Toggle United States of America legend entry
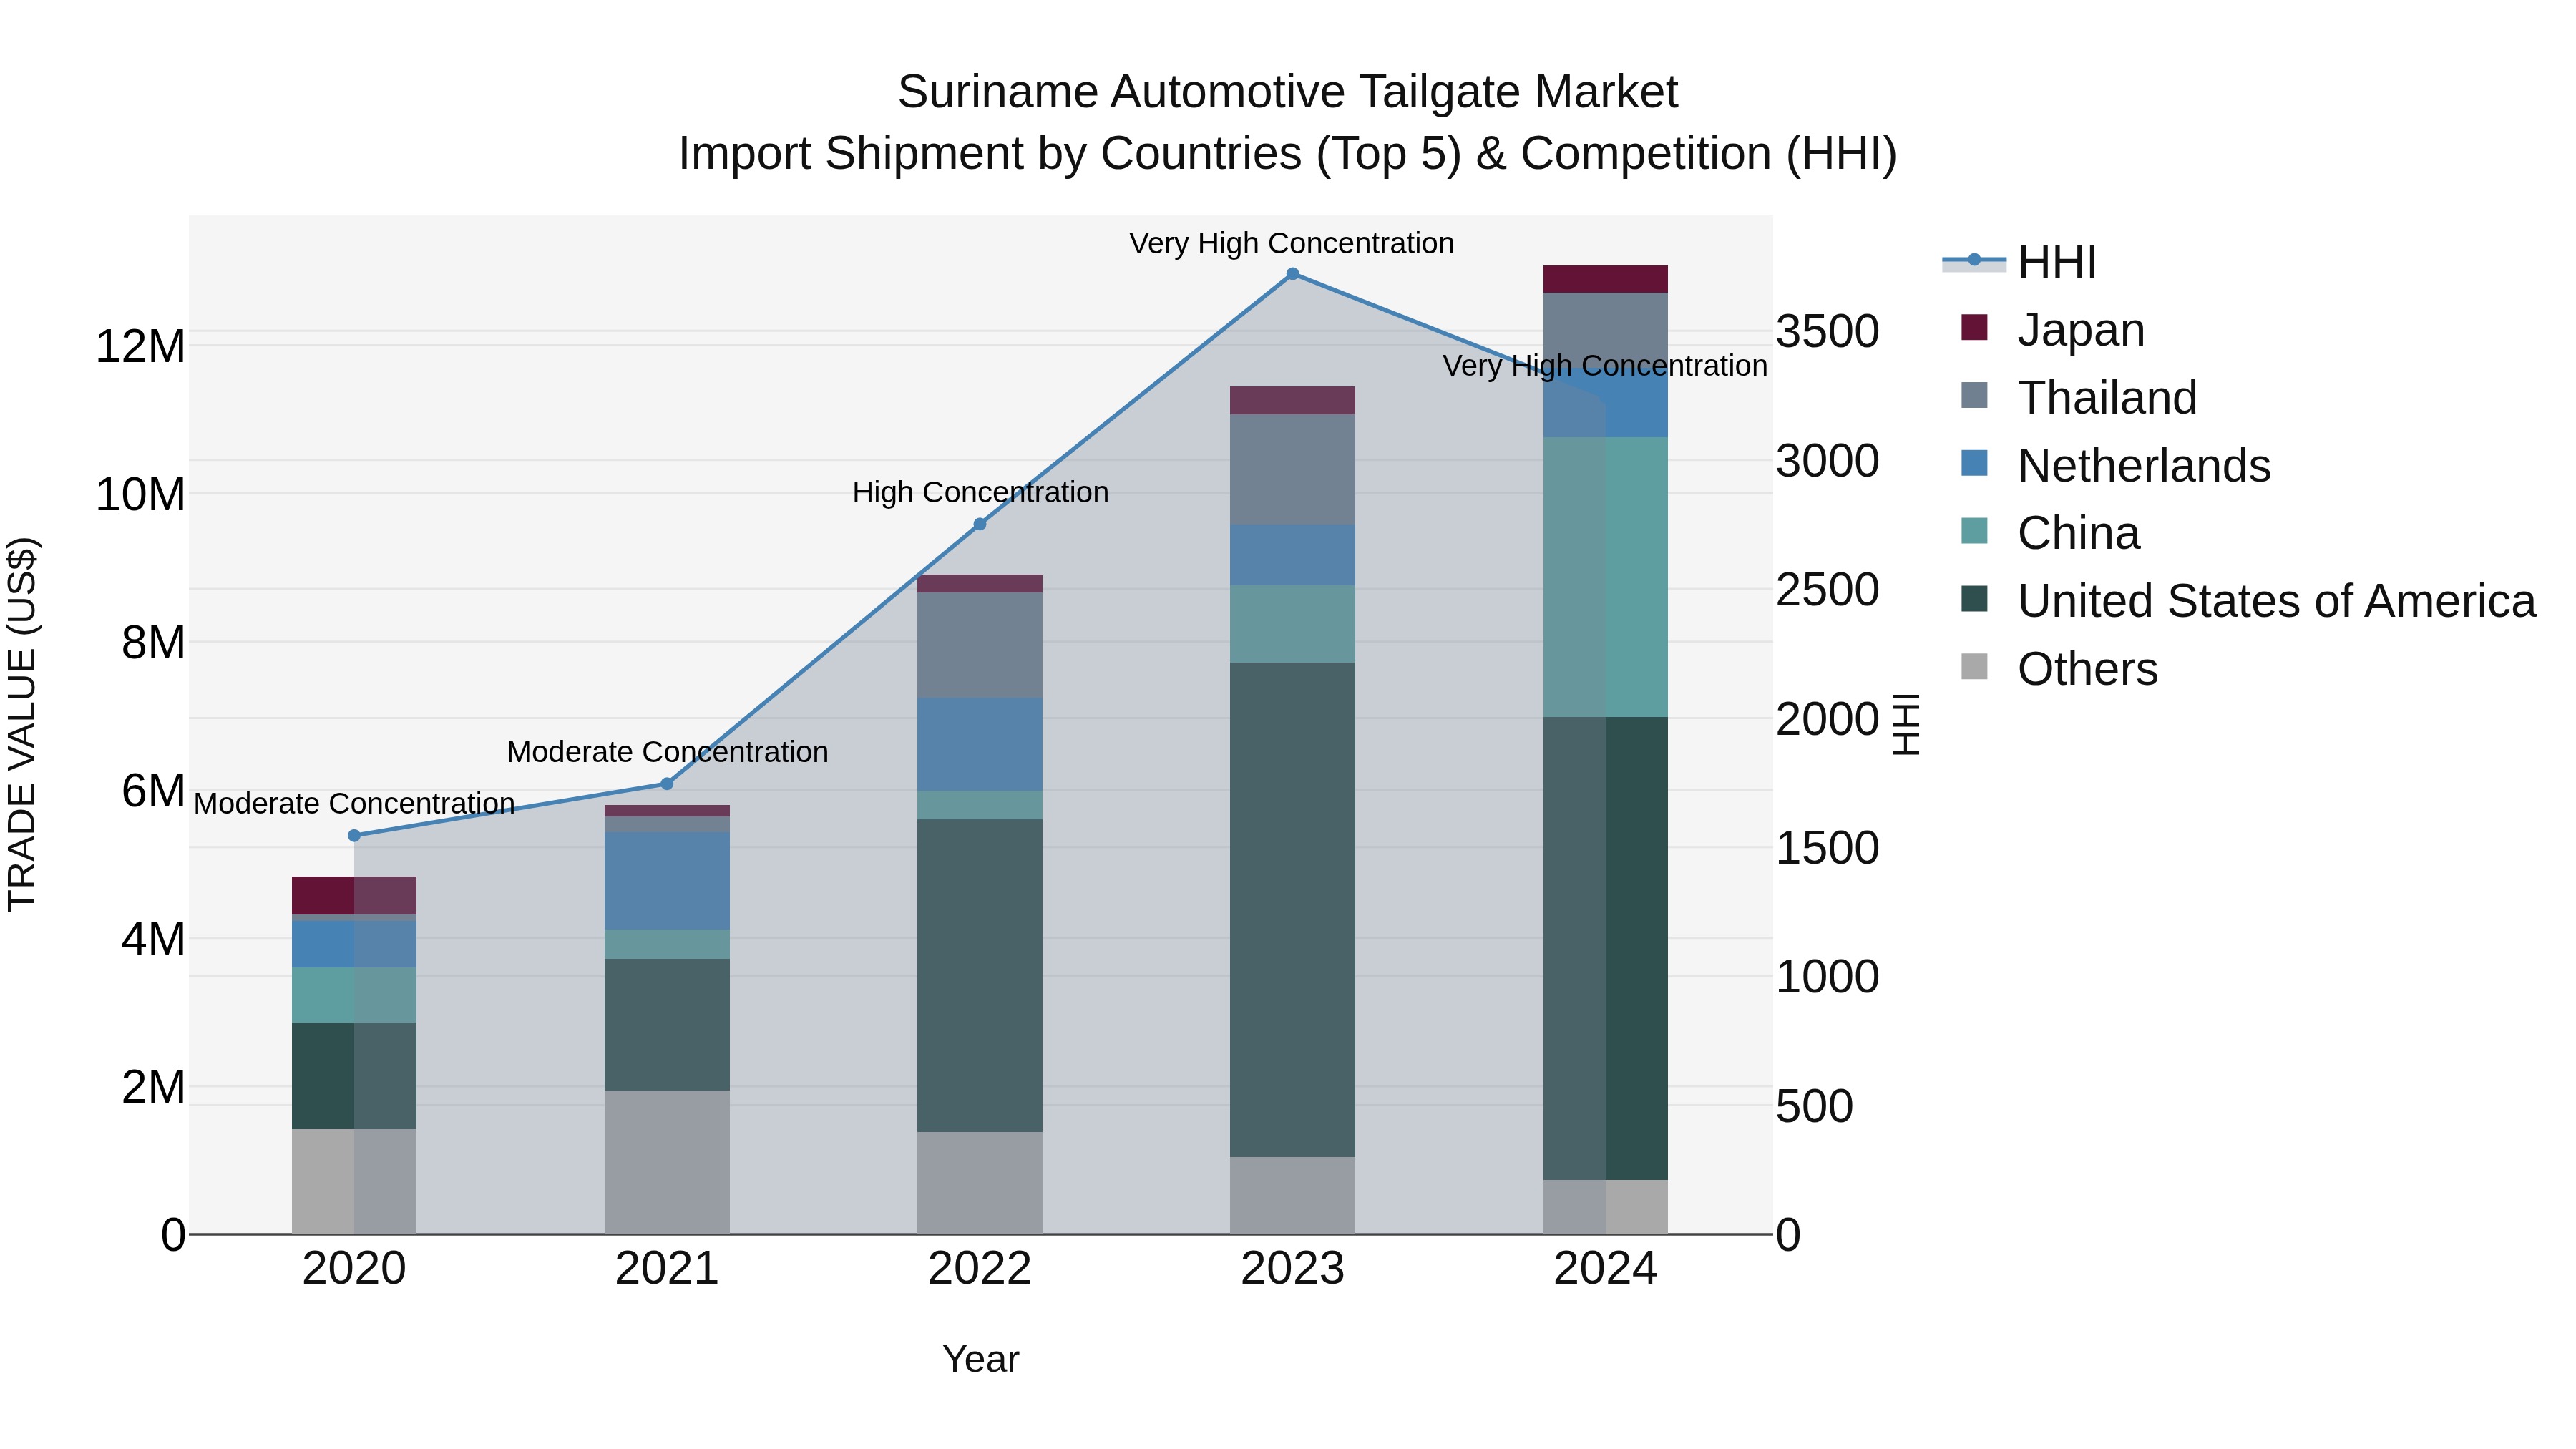 point(2248,601)
